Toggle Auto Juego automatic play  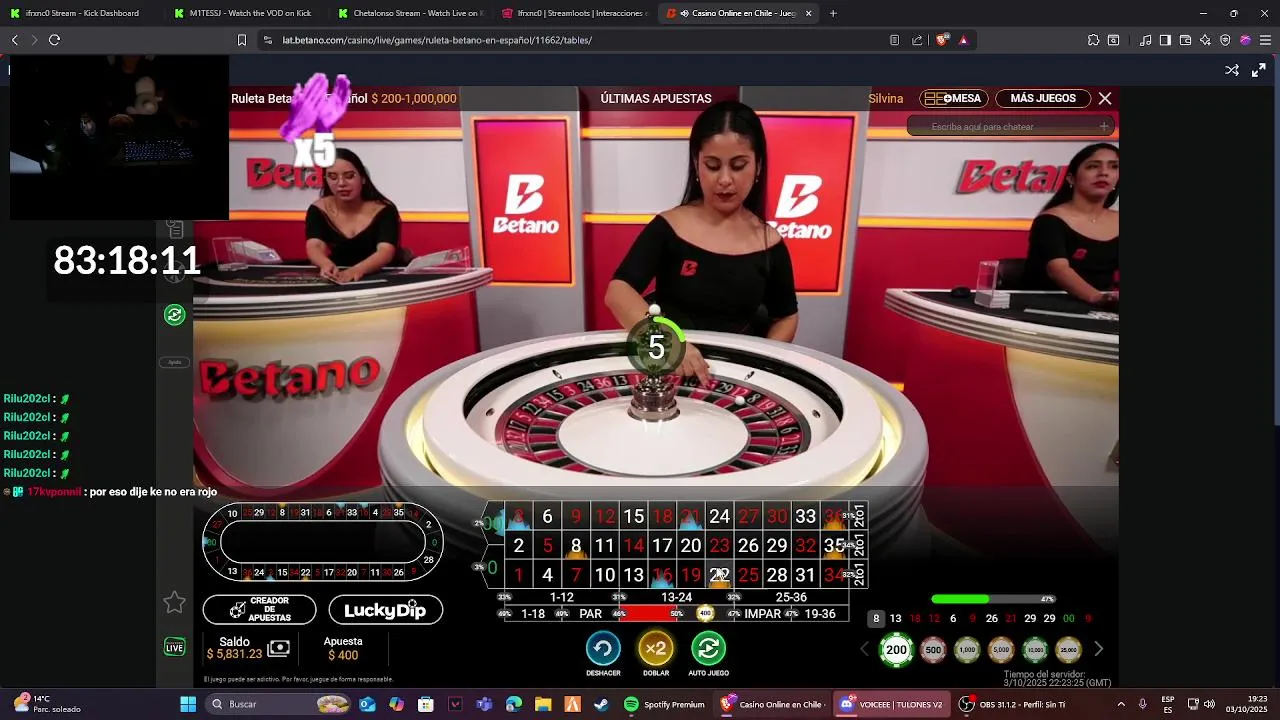708,649
